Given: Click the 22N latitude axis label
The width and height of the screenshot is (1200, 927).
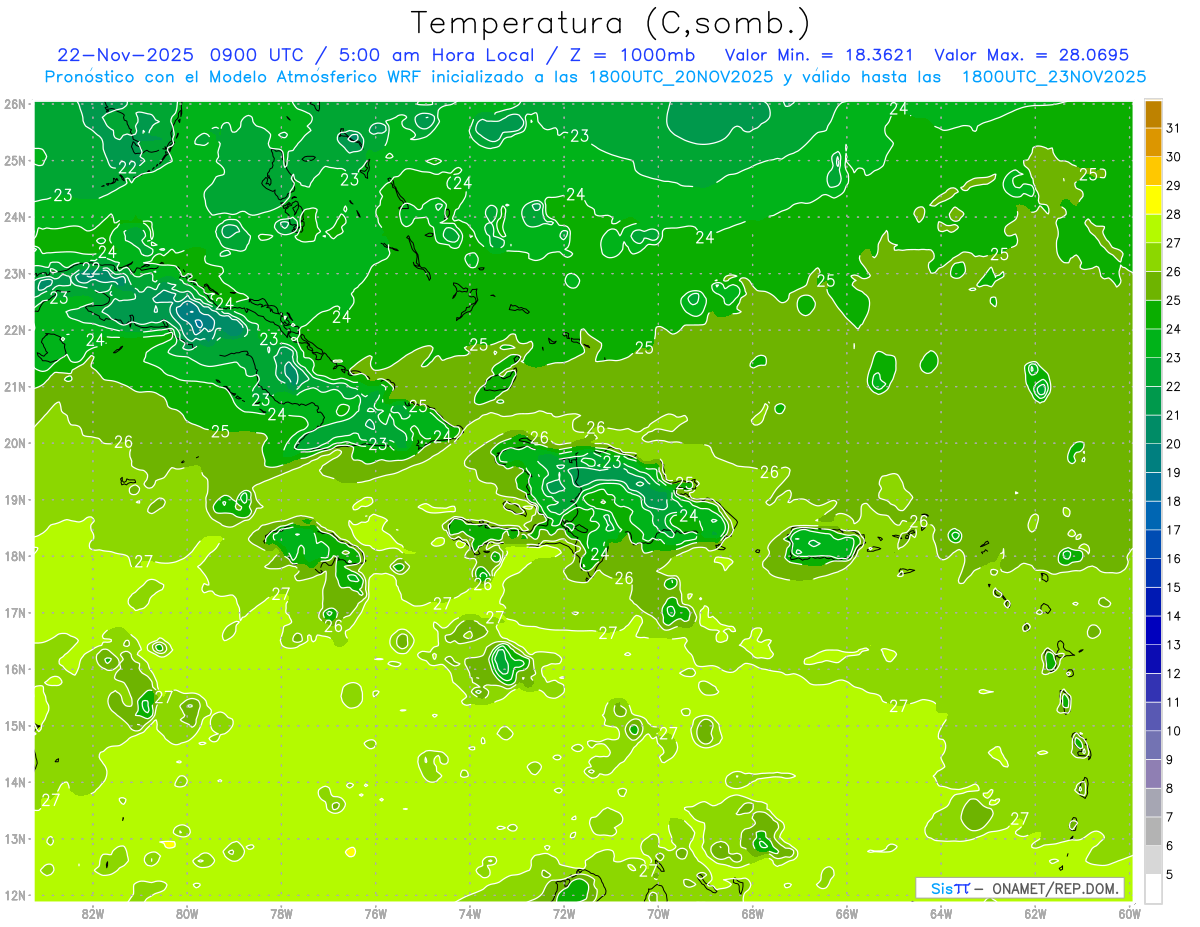Looking at the screenshot, I should [16, 330].
